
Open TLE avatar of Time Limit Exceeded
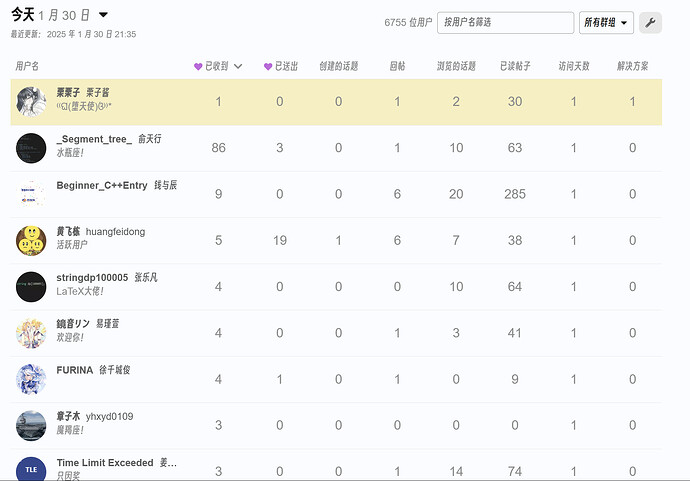[x=31, y=469]
